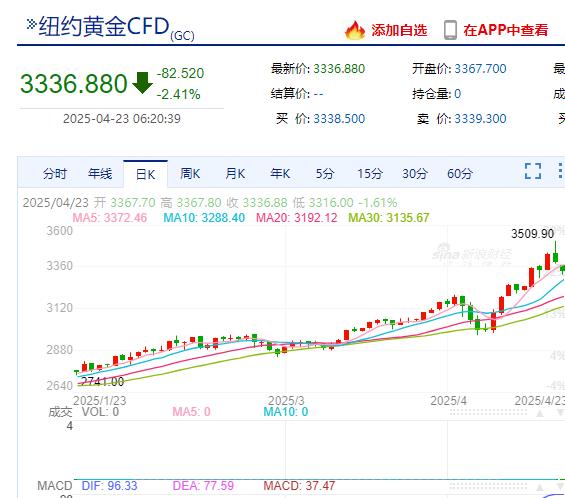565x498 pixels.
Task: Click the 开盘价 3367.700 value
Action: pyautogui.click(x=480, y=68)
